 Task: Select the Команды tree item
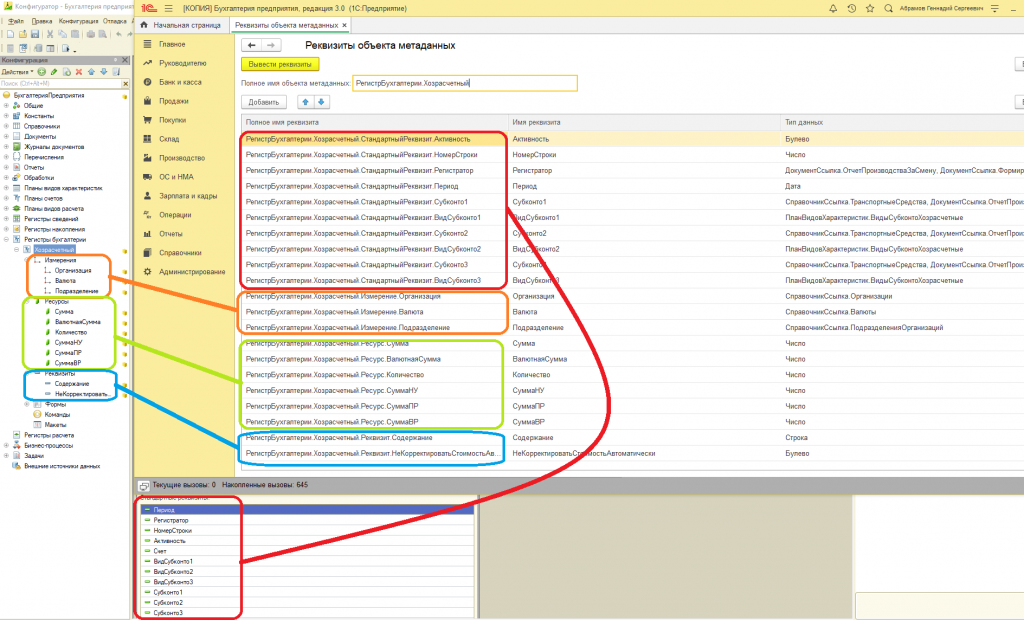pos(57,414)
